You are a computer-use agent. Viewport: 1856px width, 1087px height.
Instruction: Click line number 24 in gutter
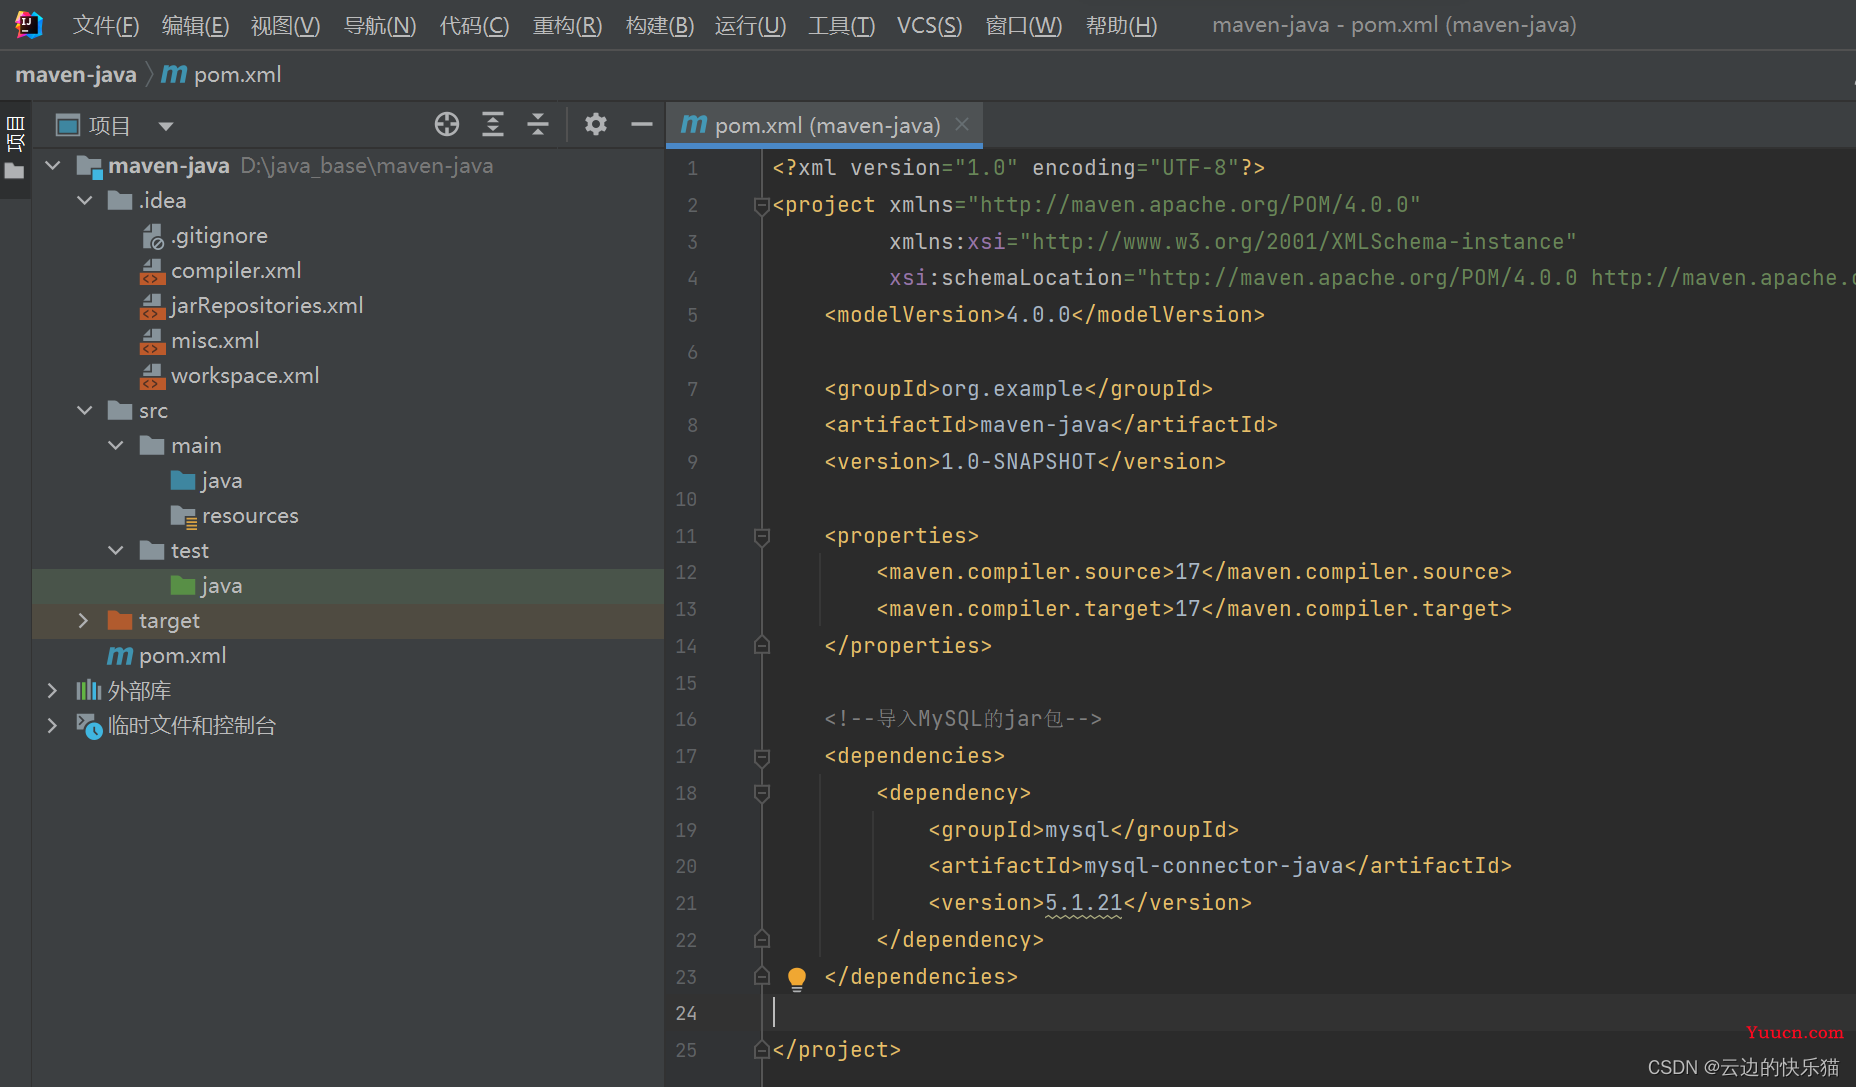pyautogui.click(x=686, y=1013)
